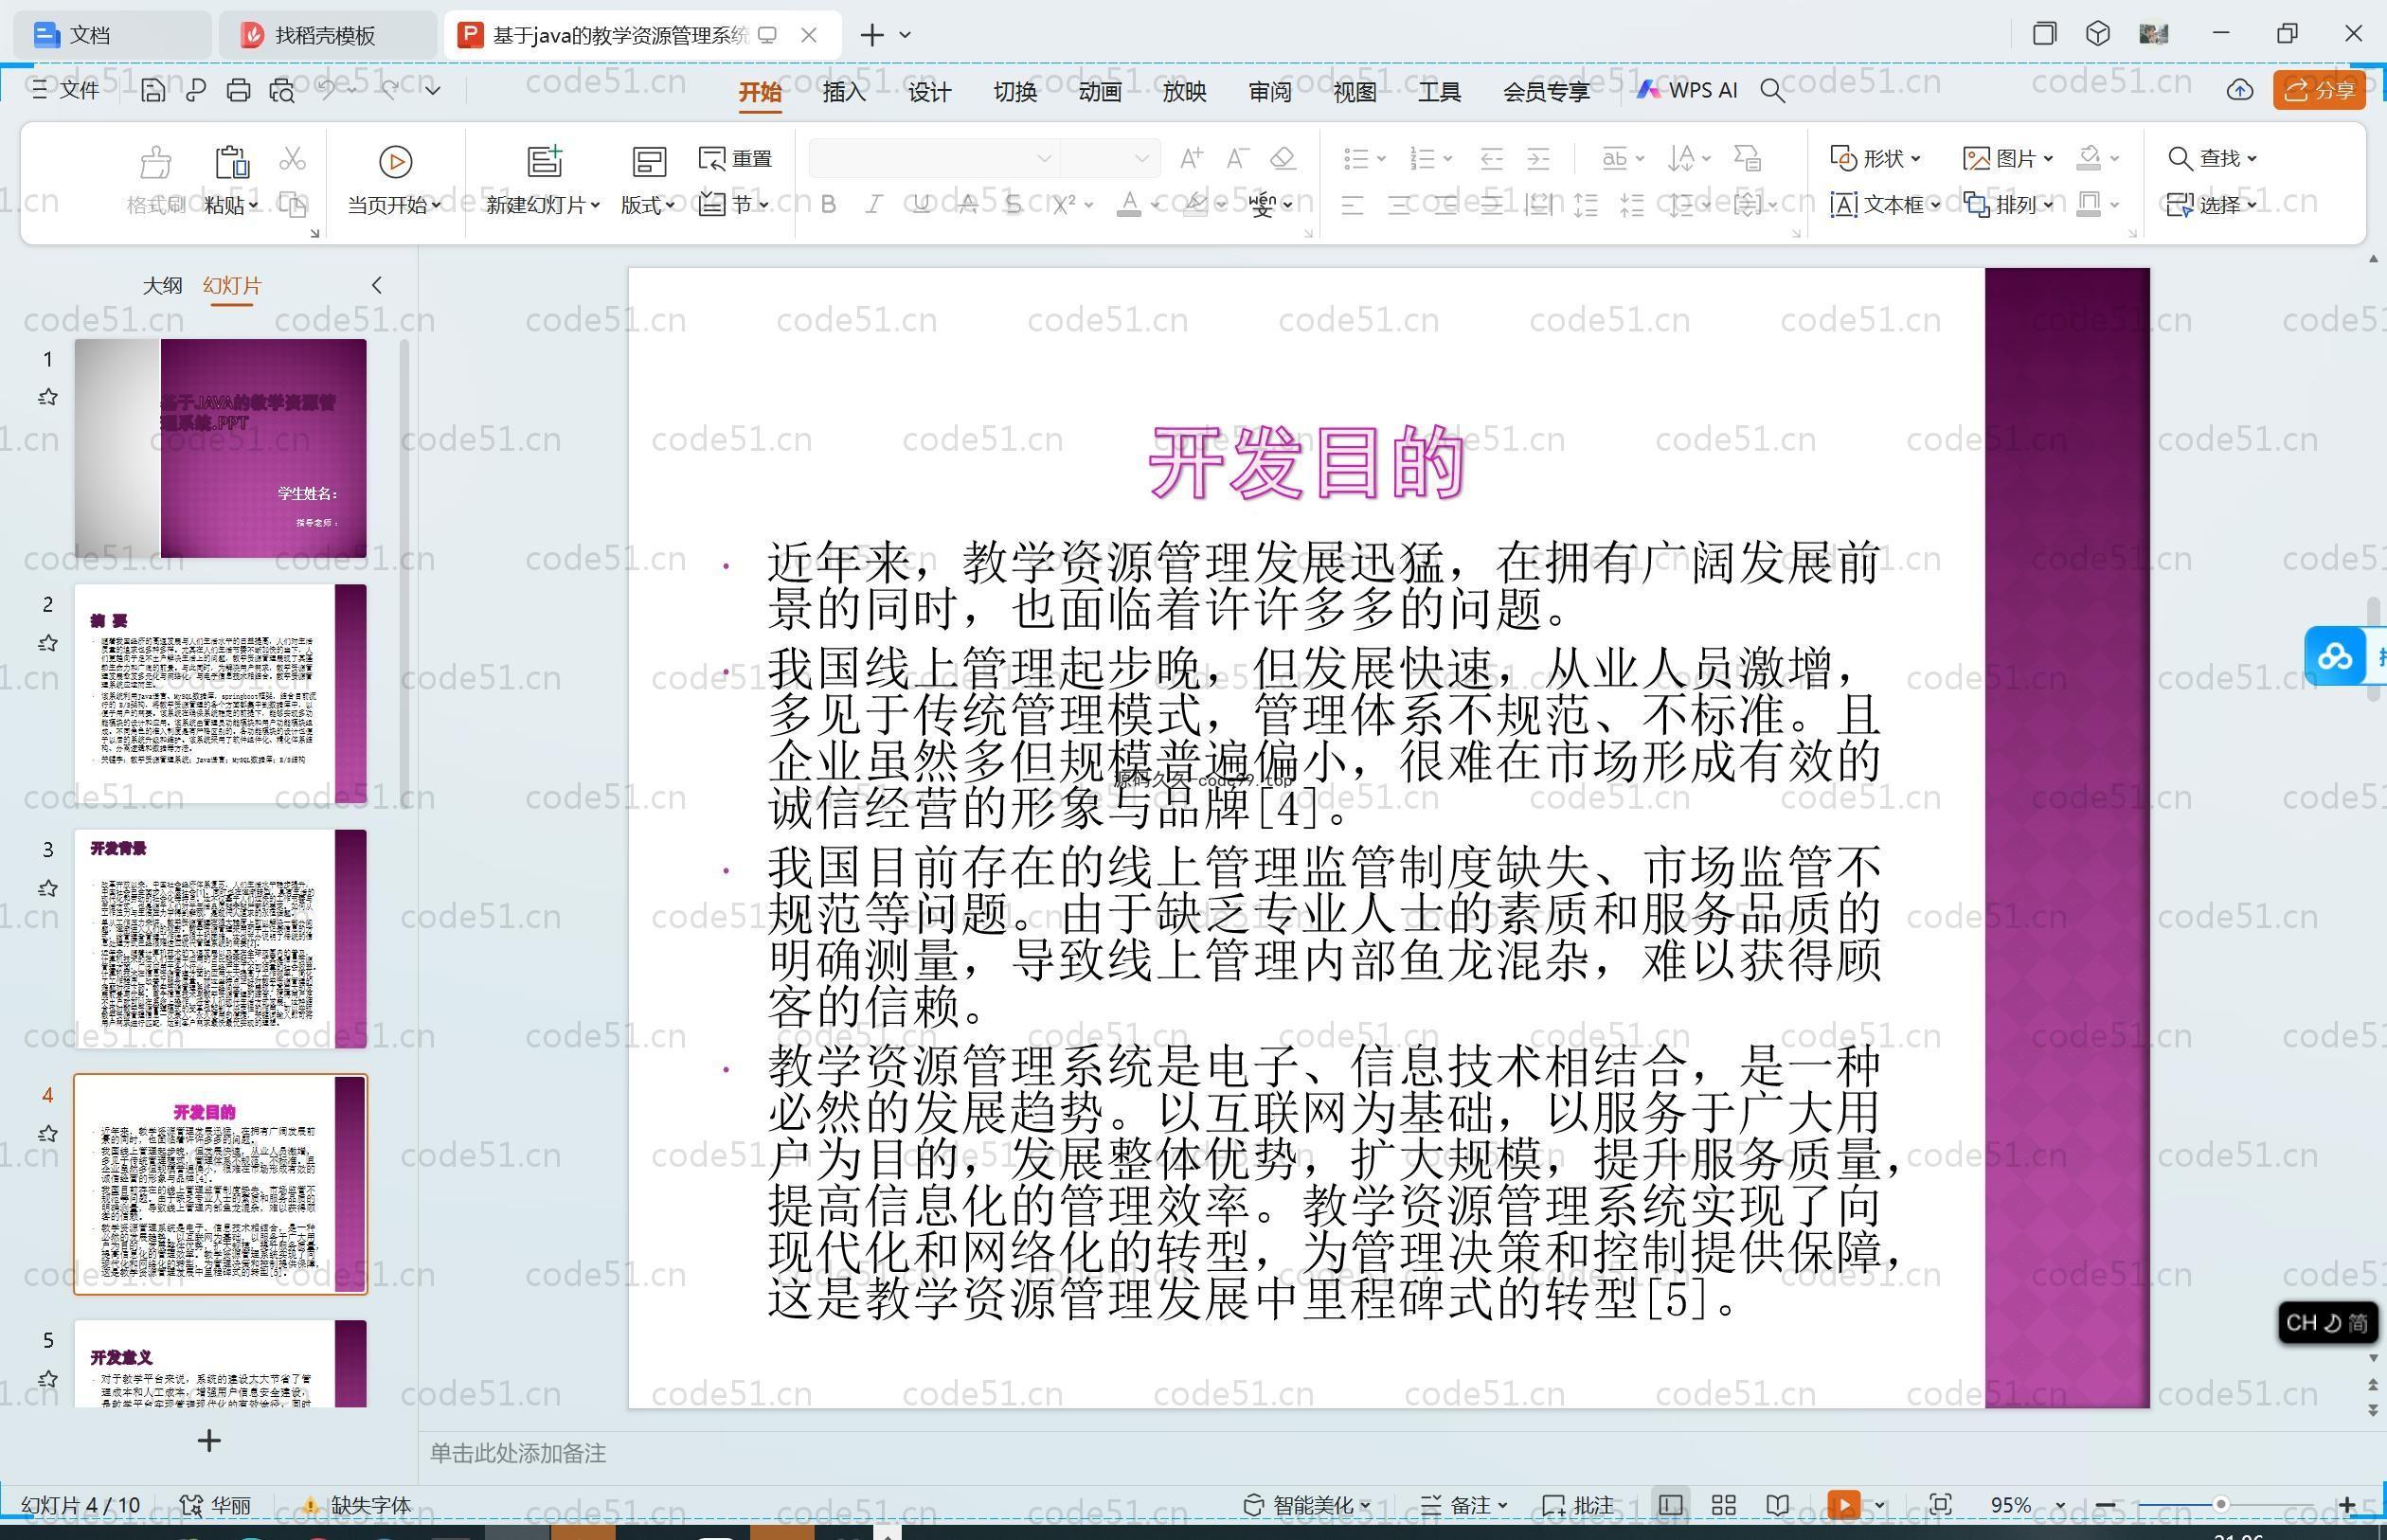Viewport: 2387px width, 1540px height.
Task: Switch to slide sorter view icon
Action: (x=1723, y=1505)
